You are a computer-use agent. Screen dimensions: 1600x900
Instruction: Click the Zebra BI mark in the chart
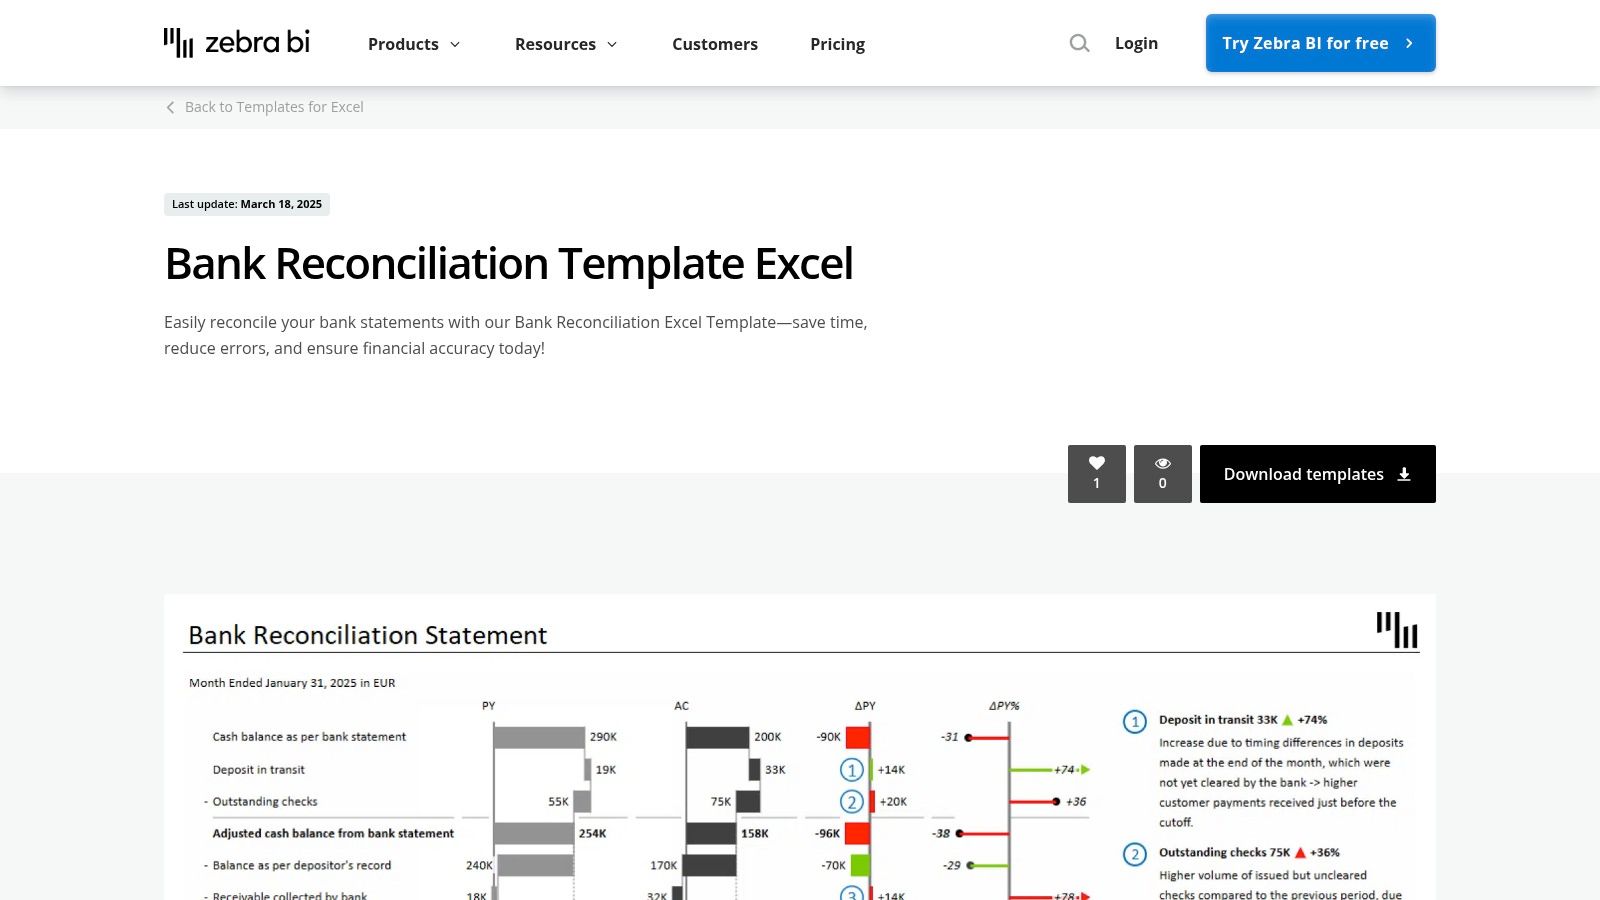(1396, 630)
